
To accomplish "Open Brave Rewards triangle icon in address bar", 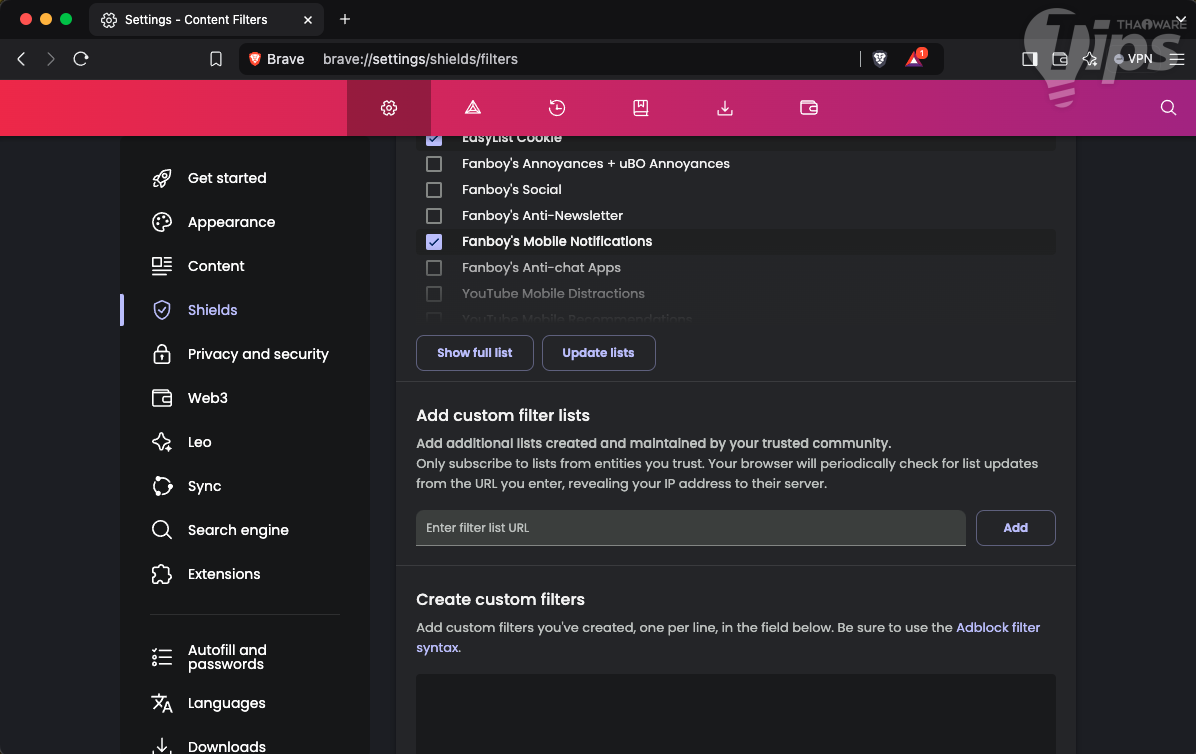I will [914, 59].
